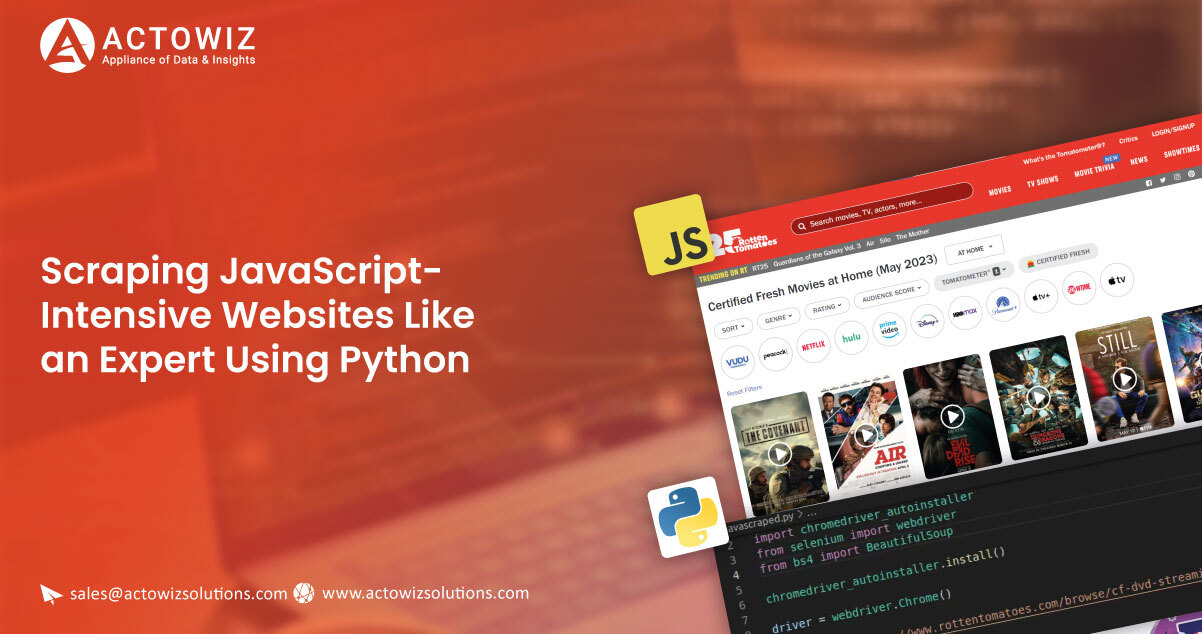Image resolution: width=1202 pixels, height=634 pixels.
Task: Select the Apple TV+ streaming icon
Action: (1041, 296)
